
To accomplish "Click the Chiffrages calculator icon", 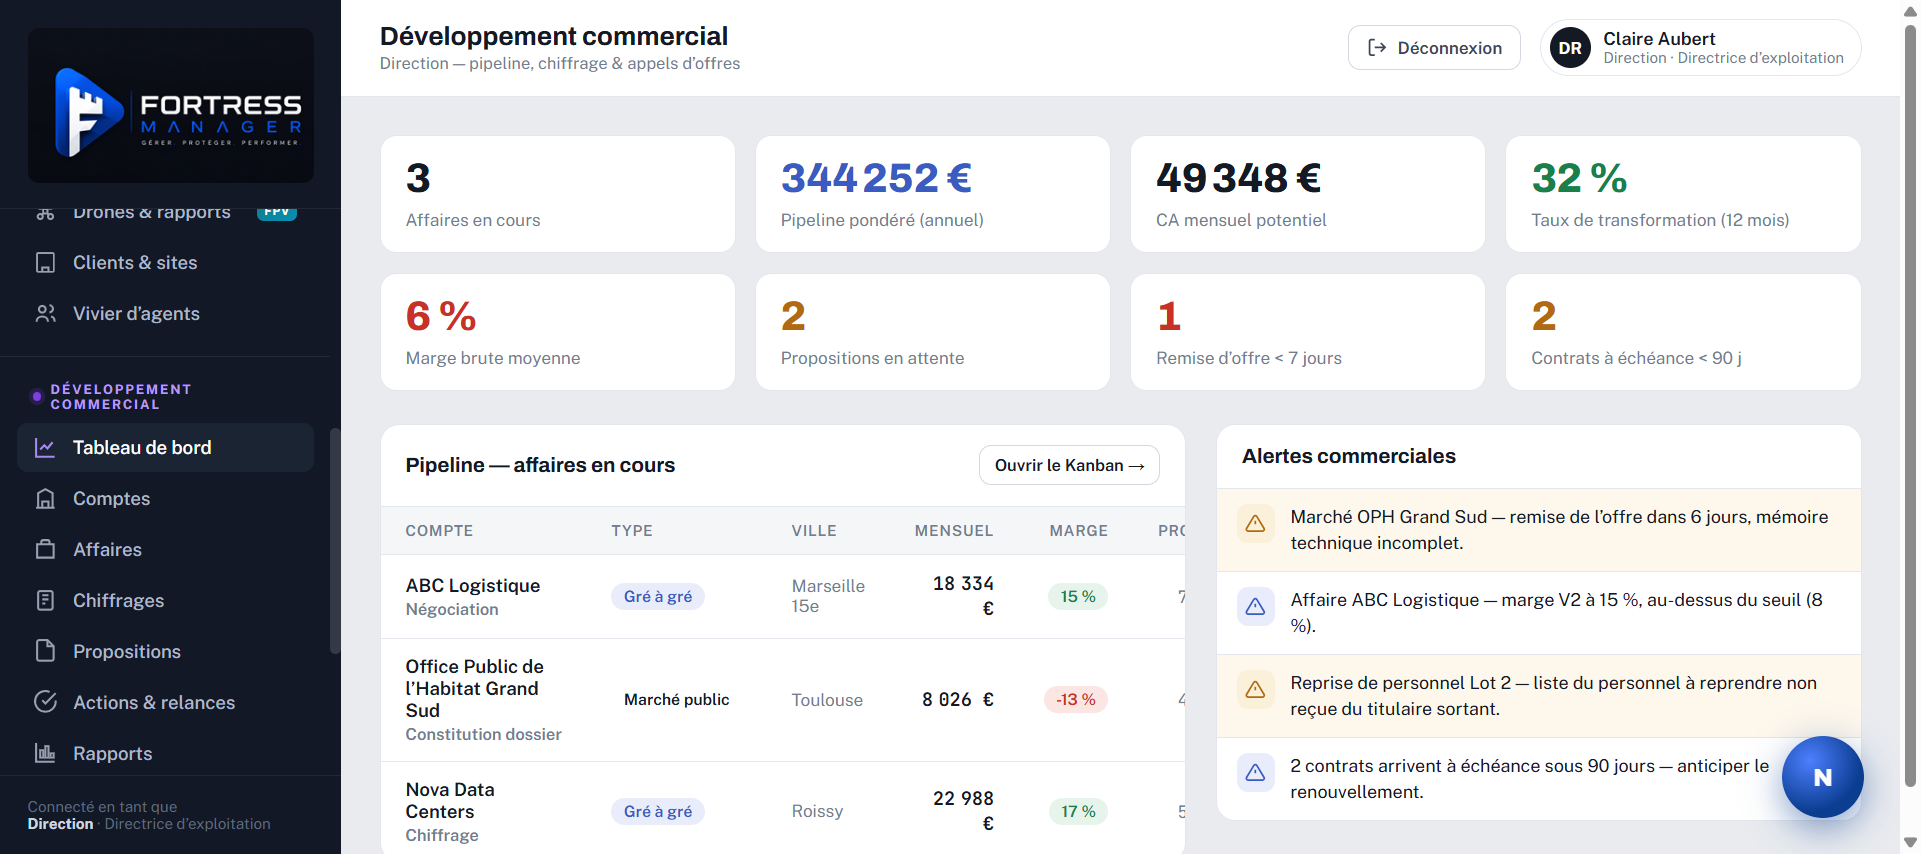I will coord(45,601).
